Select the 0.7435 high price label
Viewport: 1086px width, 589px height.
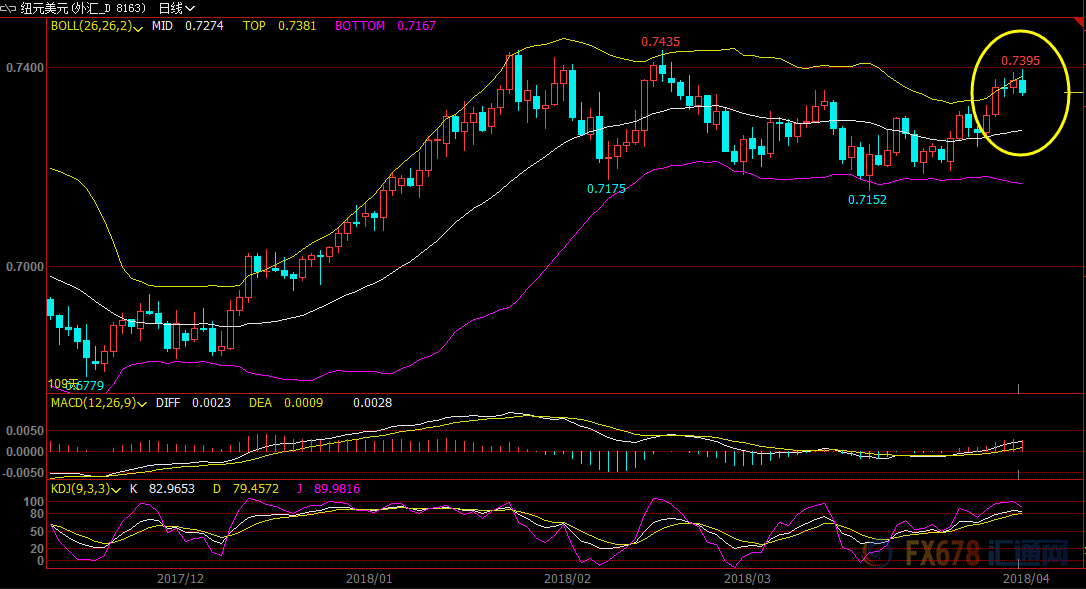[x=660, y=42]
